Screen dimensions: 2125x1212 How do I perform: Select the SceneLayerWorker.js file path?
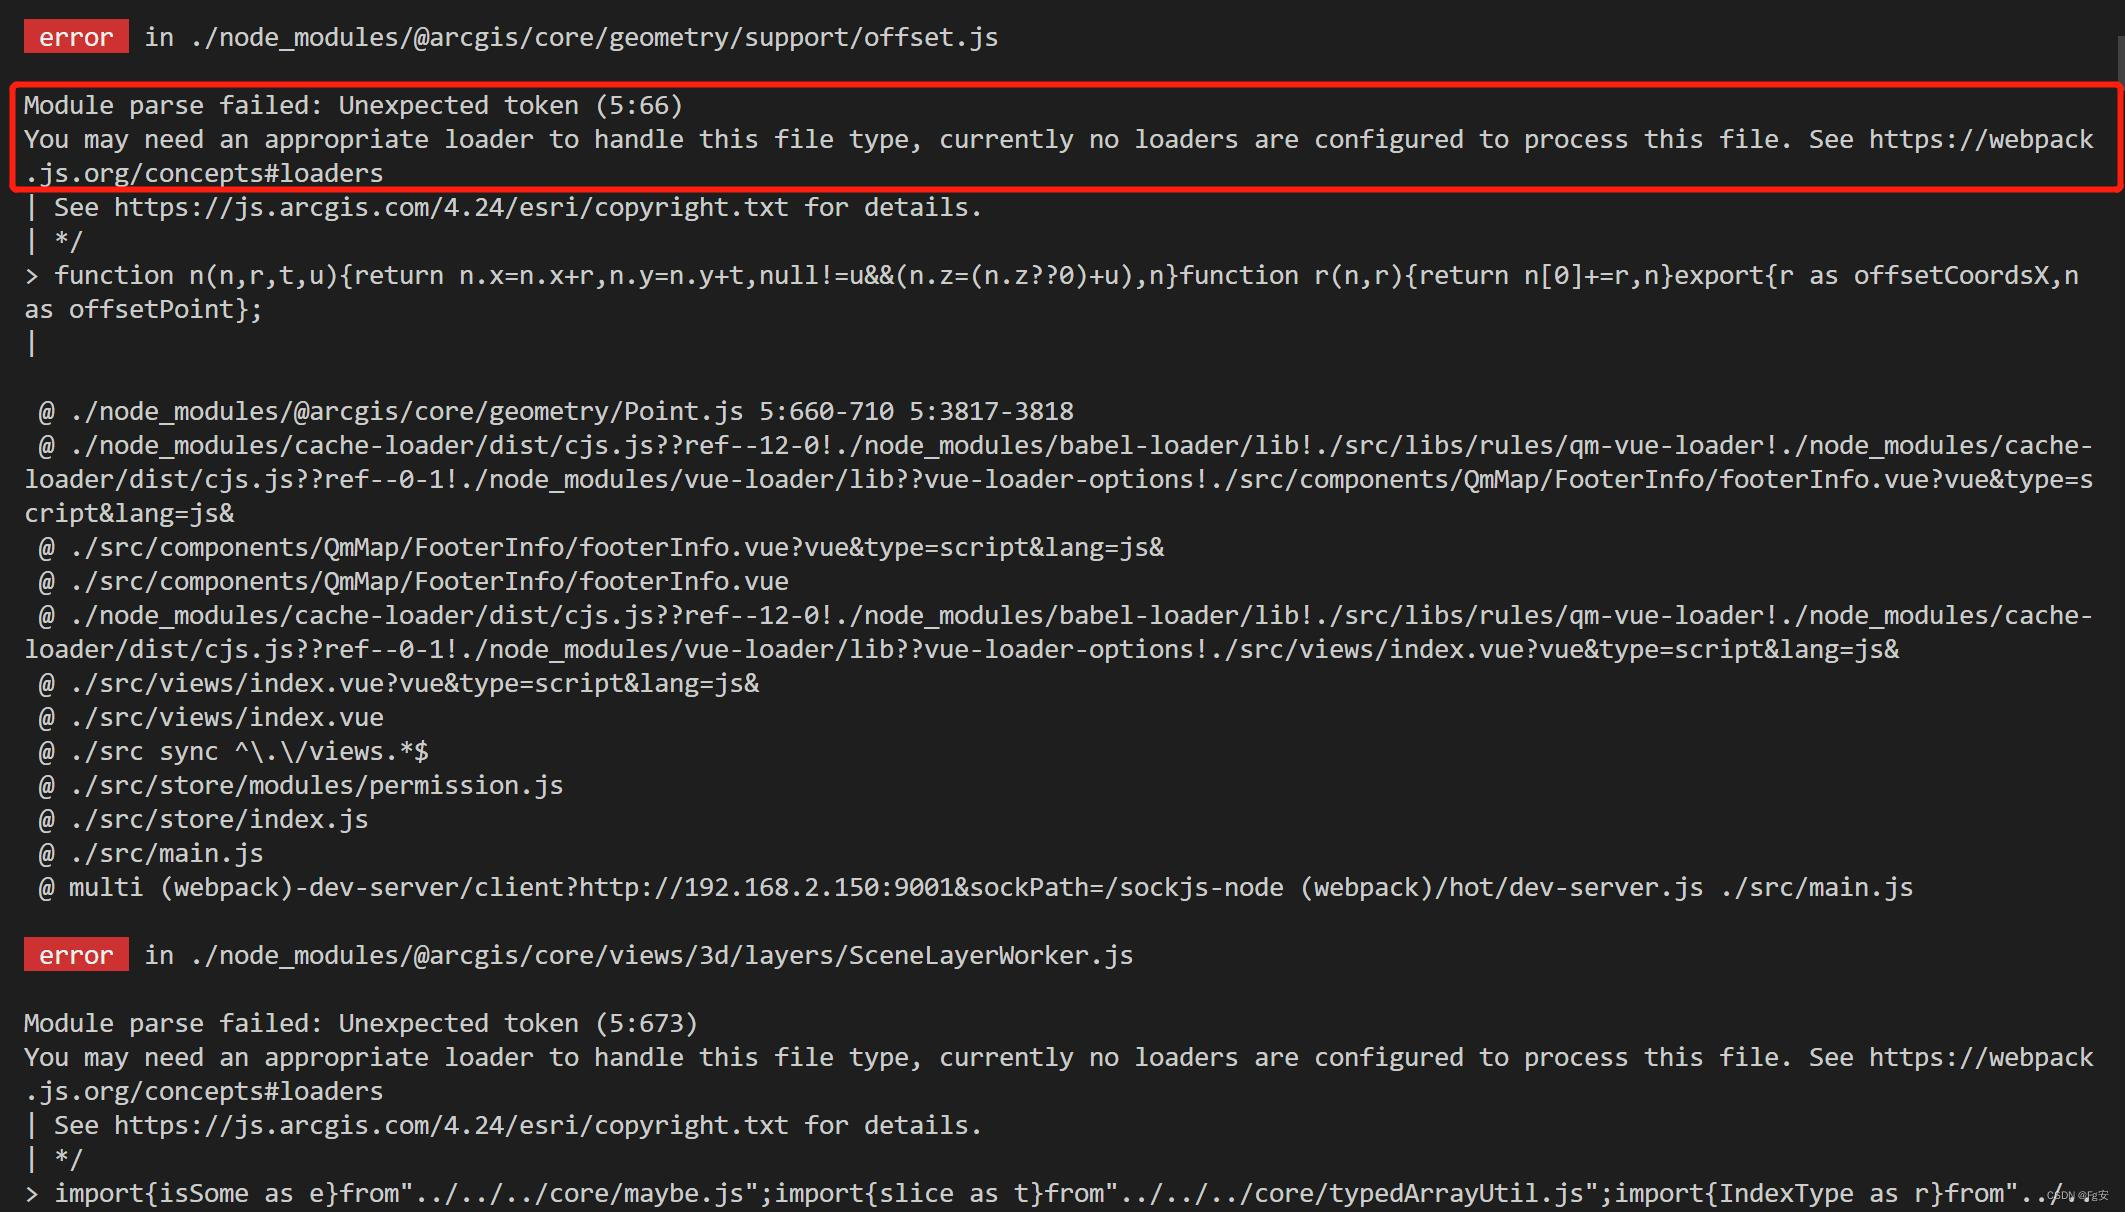[x=660, y=954]
